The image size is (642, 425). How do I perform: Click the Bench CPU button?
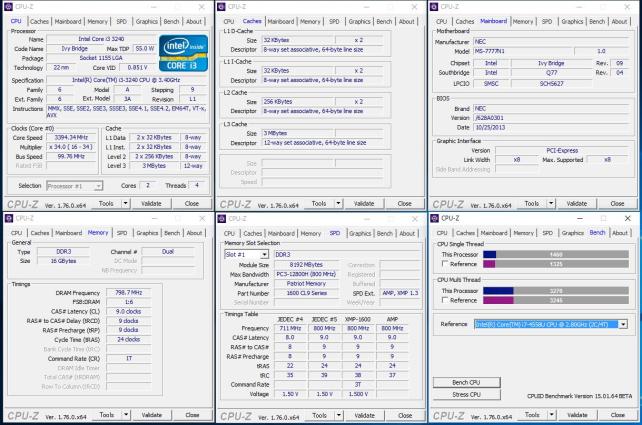[x=466, y=382]
